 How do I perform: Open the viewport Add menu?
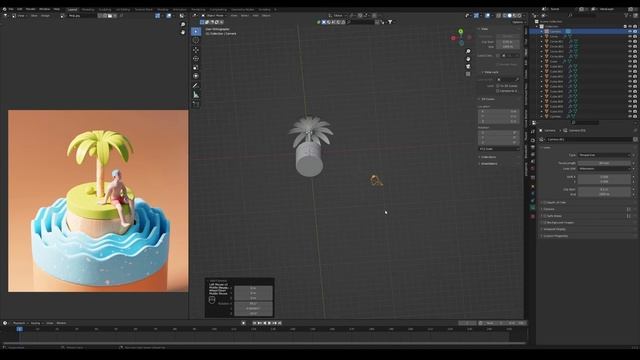coord(256,16)
